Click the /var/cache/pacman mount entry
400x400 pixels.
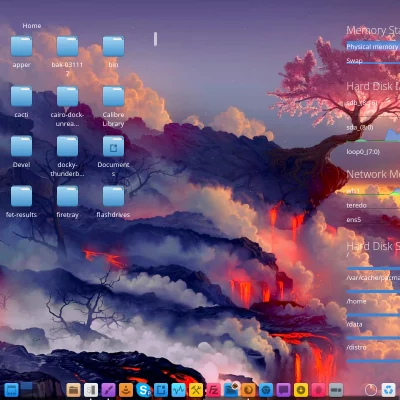pyautogui.click(x=373, y=278)
